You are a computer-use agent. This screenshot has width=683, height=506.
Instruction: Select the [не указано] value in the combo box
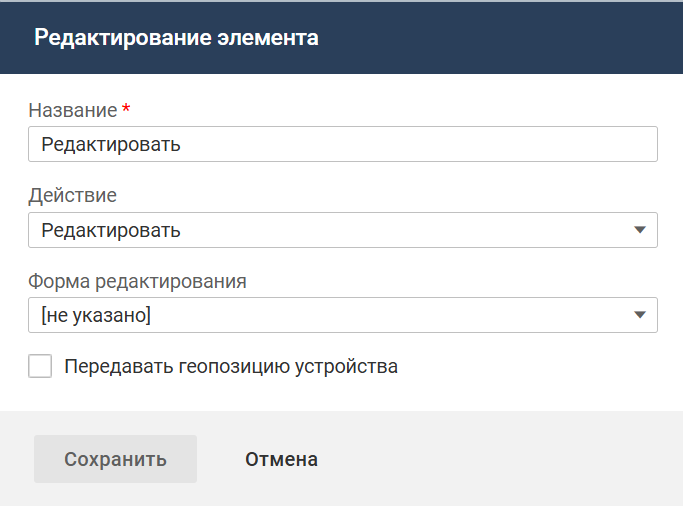[96, 315]
